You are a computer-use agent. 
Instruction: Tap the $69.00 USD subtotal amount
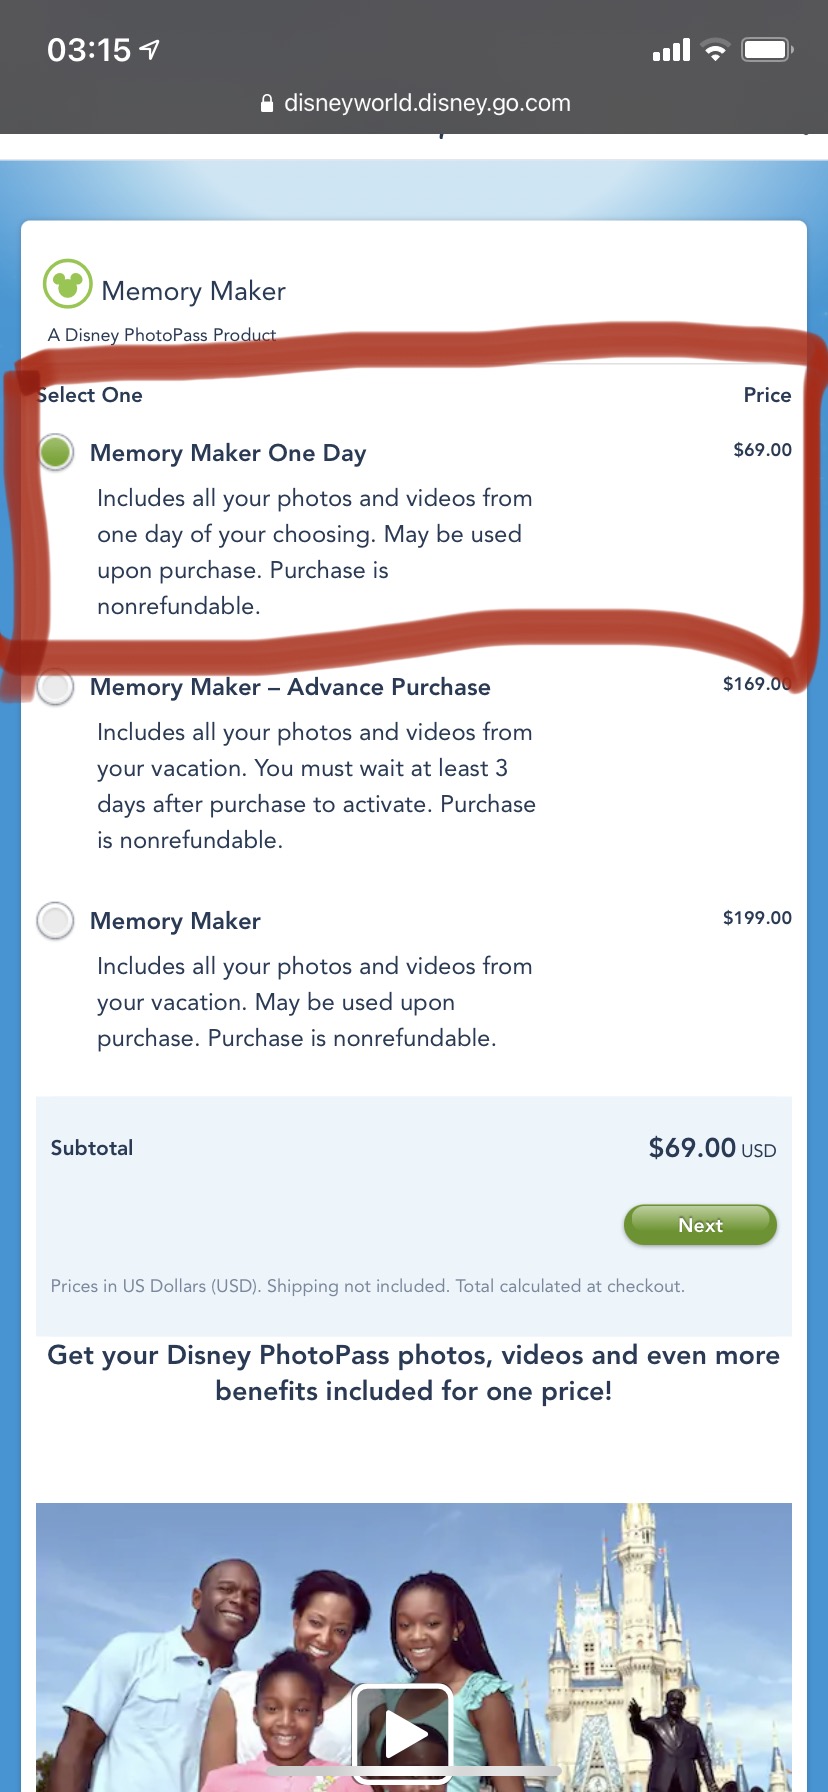coord(711,1148)
